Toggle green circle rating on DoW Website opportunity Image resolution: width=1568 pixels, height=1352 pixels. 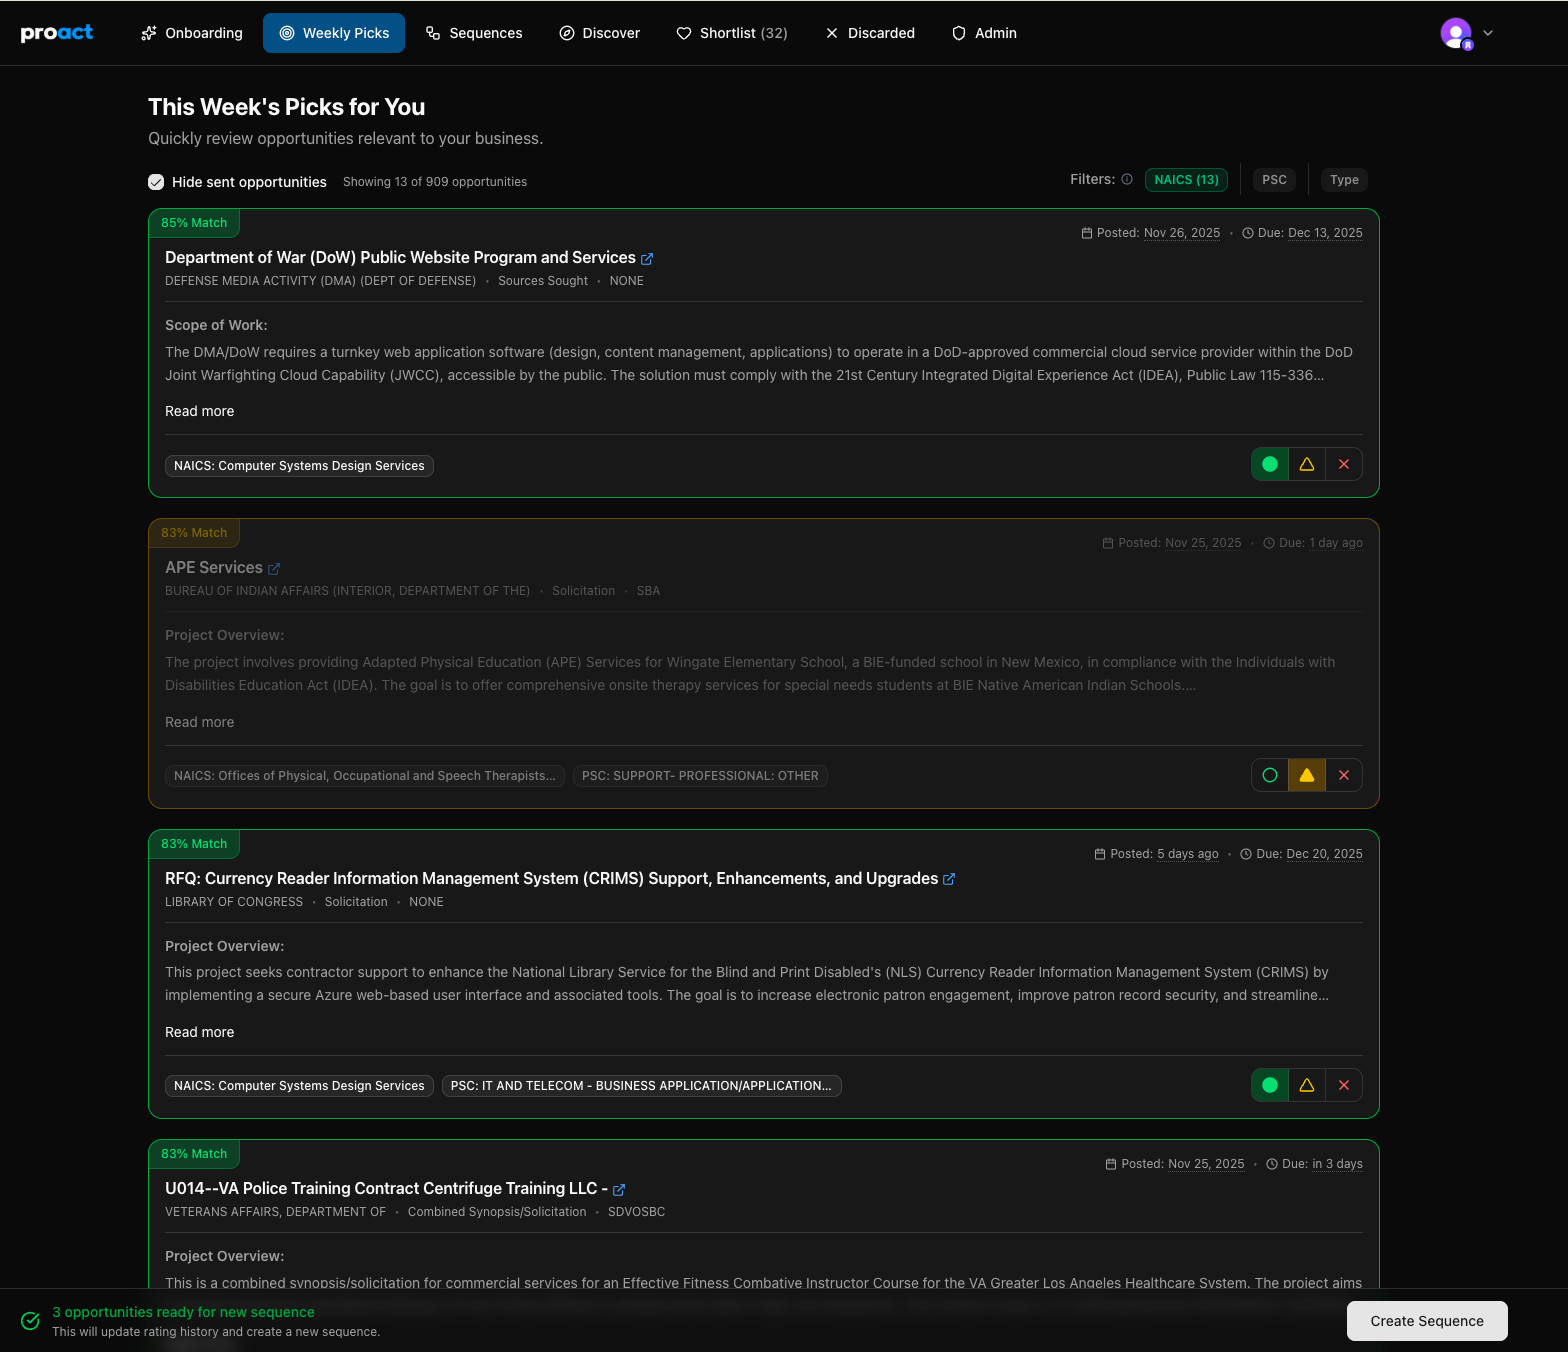pyautogui.click(x=1270, y=464)
